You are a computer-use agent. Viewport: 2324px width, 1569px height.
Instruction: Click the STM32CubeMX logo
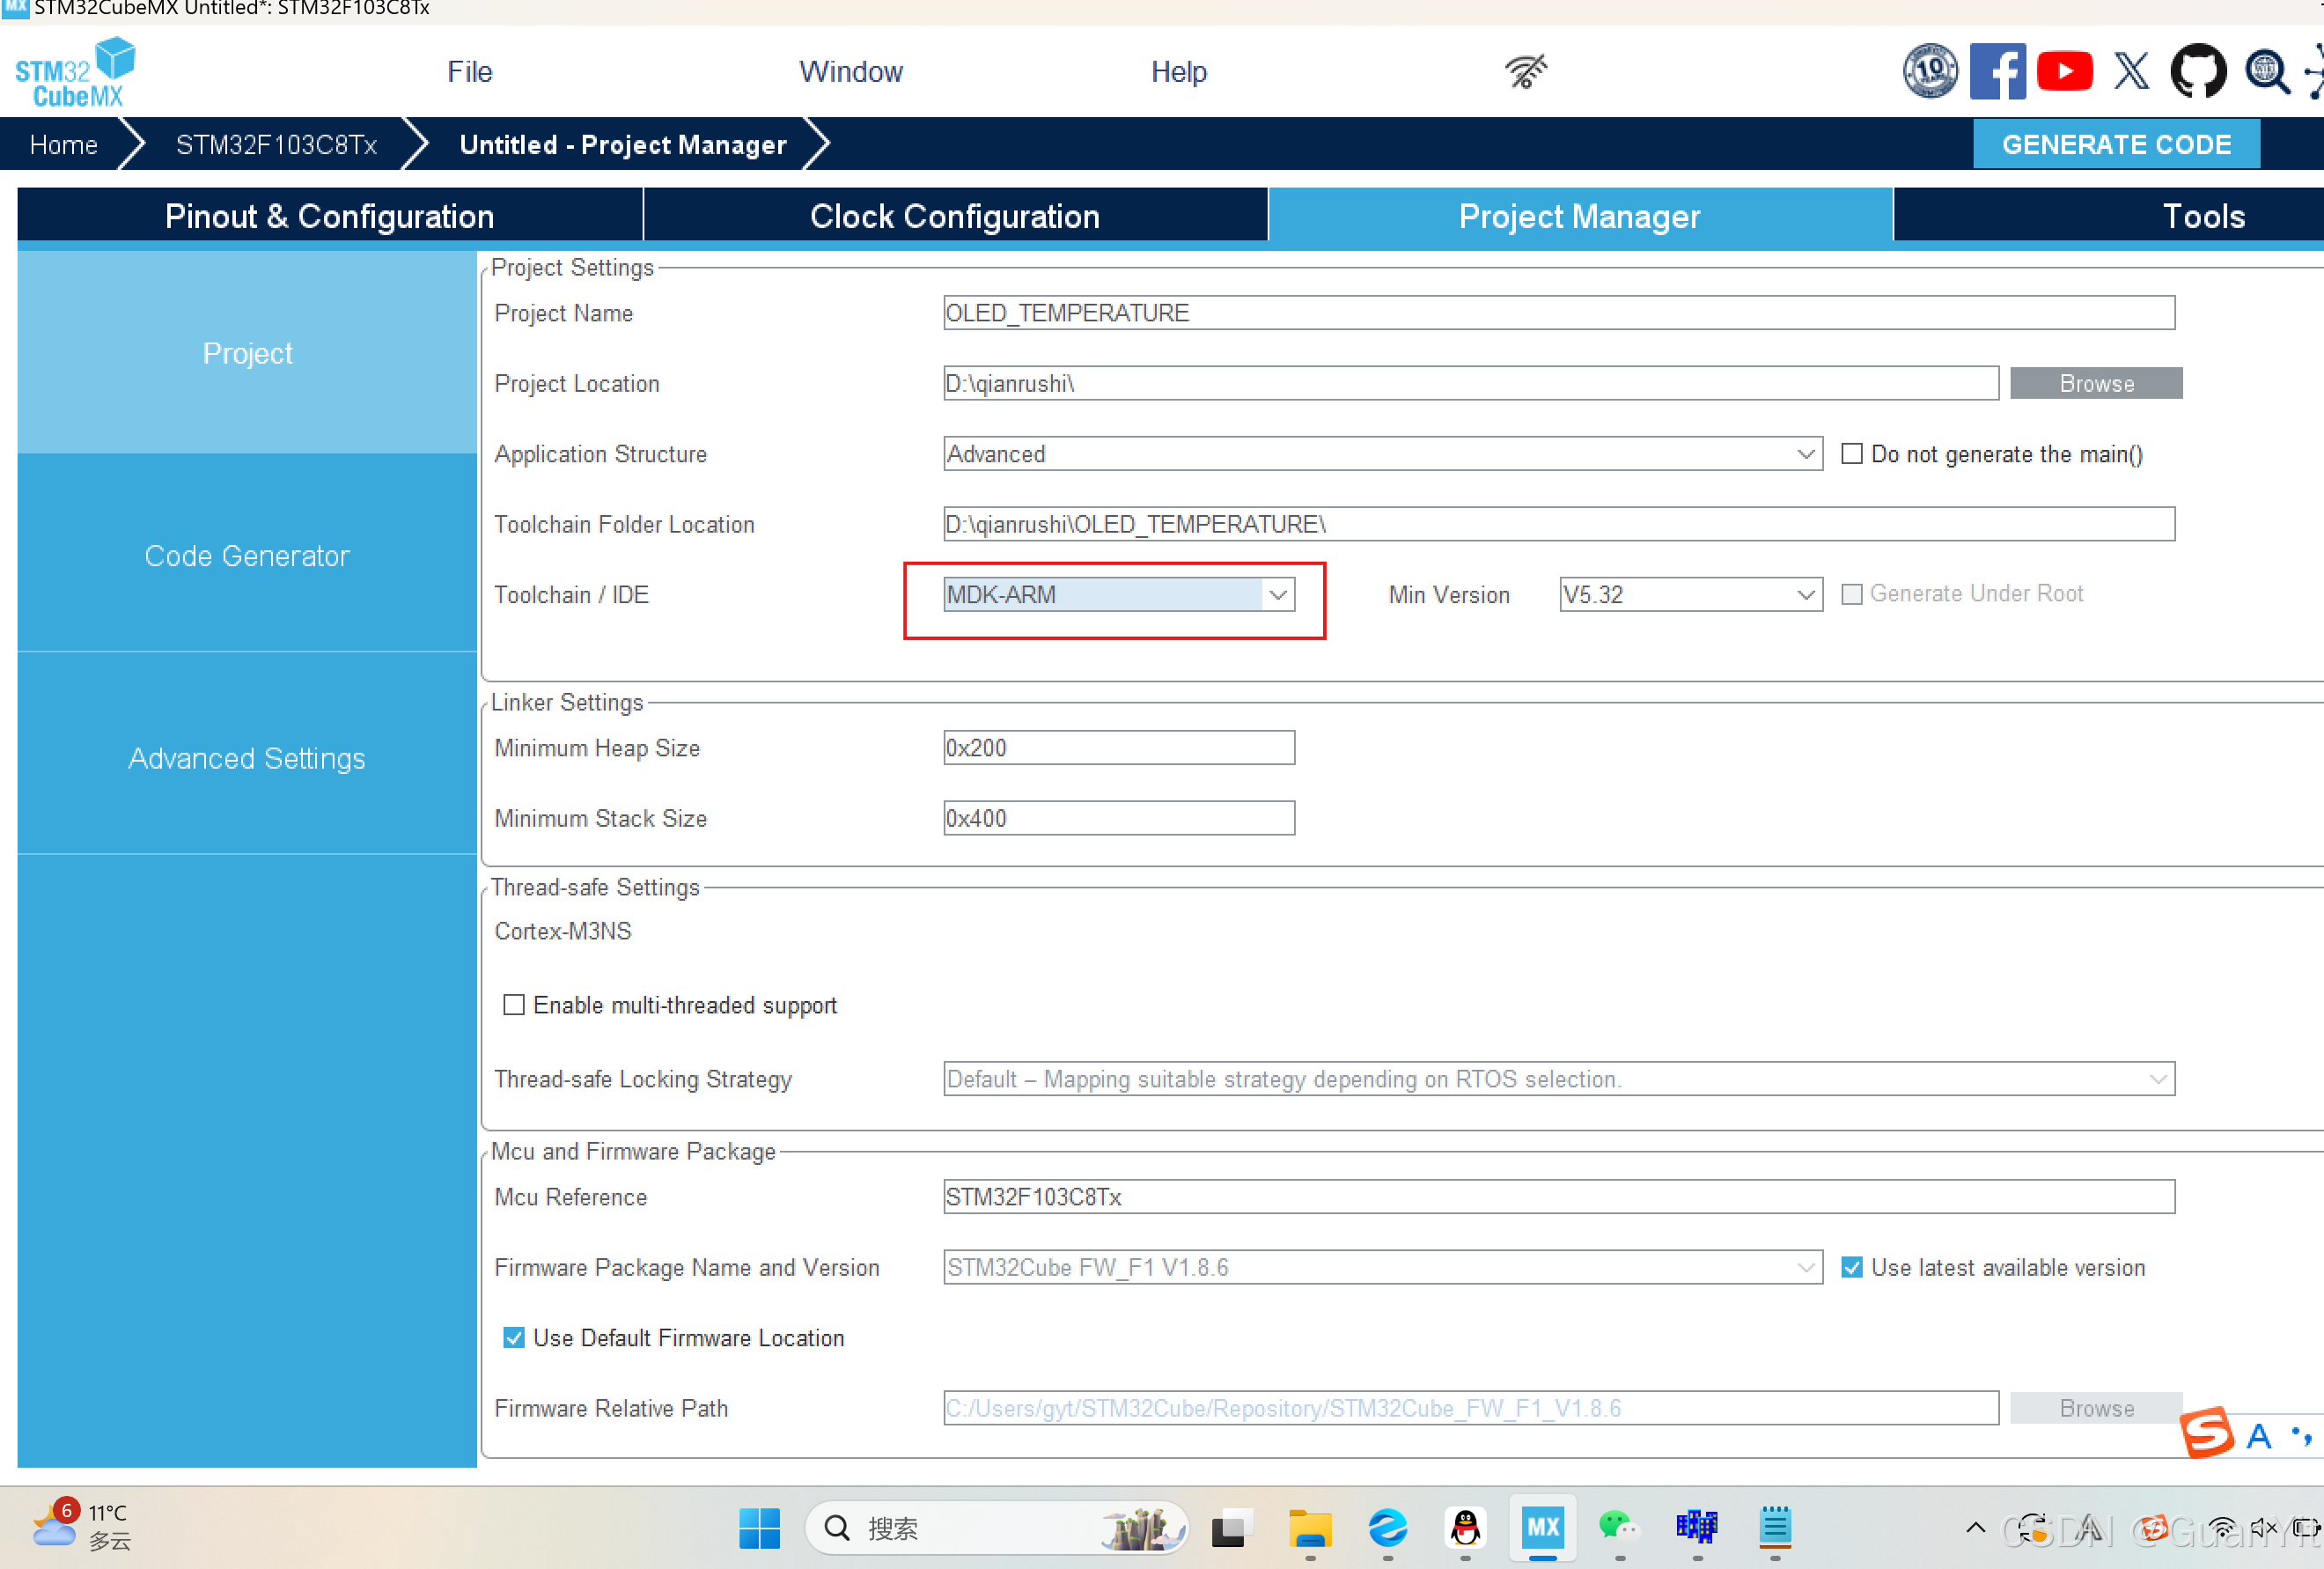coord(76,71)
